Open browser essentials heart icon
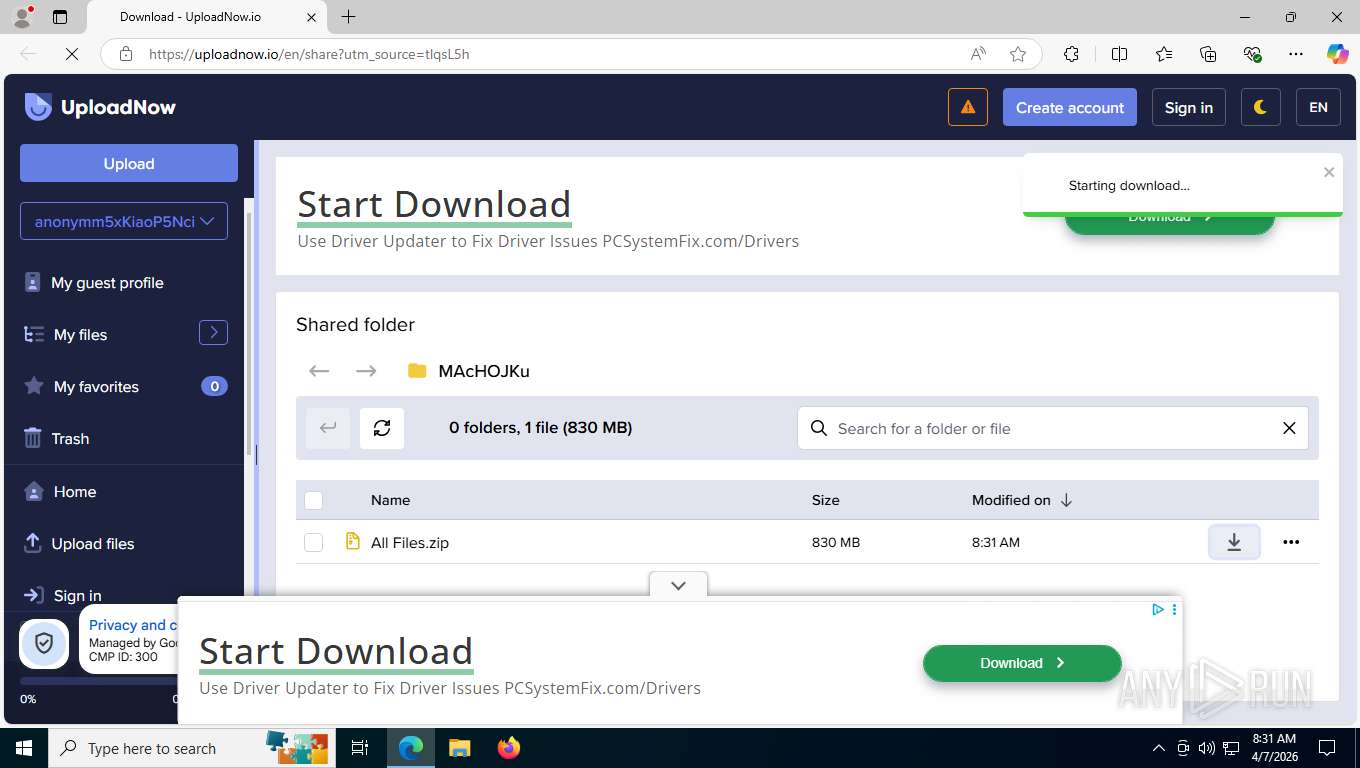The width and height of the screenshot is (1360, 768). [1252, 54]
